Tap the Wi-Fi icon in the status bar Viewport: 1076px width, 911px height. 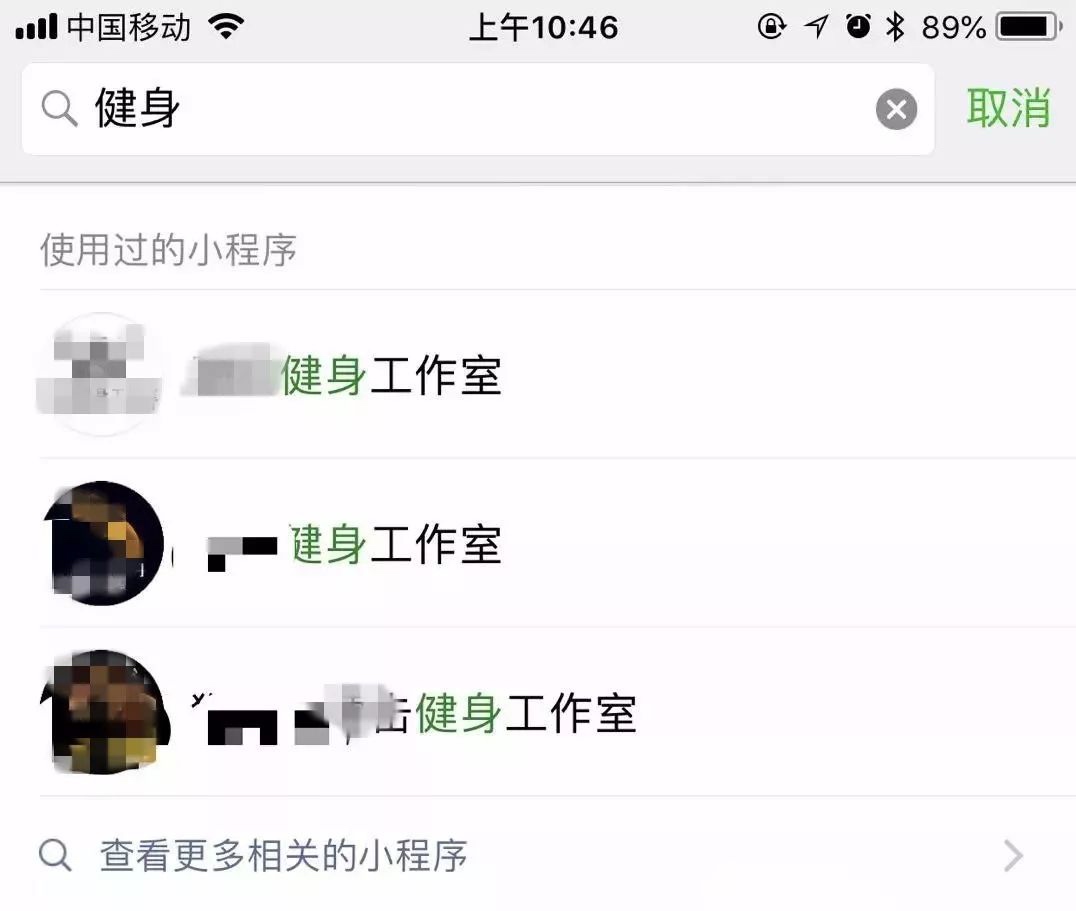(226, 27)
